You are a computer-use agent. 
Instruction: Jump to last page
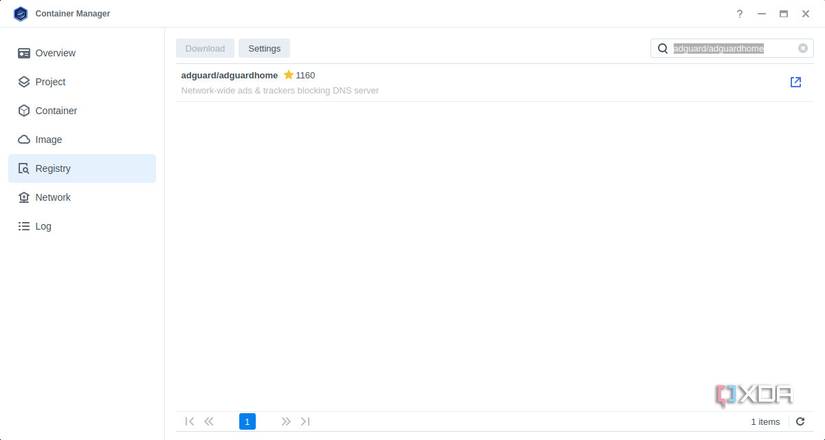pyautogui.click(x=305, y=422)
